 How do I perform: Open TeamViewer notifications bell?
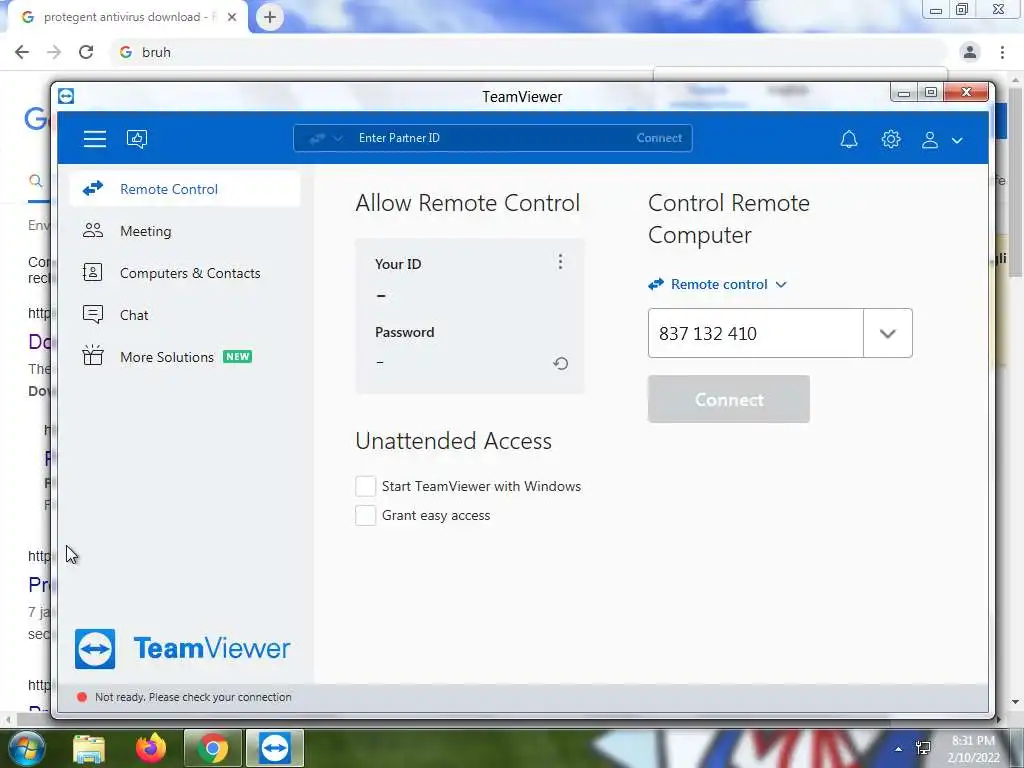[848, 139]
